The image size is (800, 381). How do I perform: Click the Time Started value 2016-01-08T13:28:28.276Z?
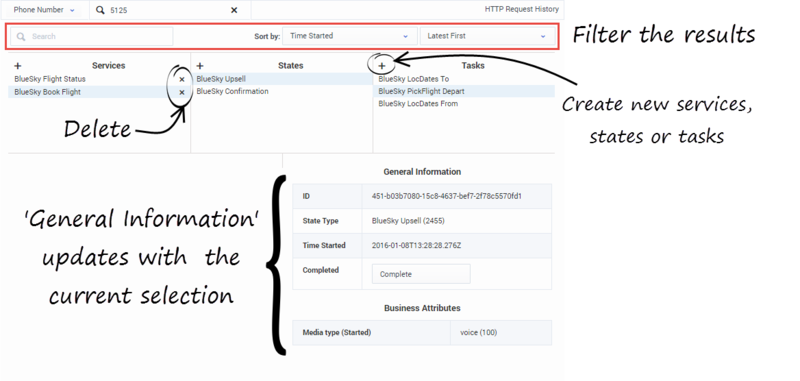[x=416, y=245]
